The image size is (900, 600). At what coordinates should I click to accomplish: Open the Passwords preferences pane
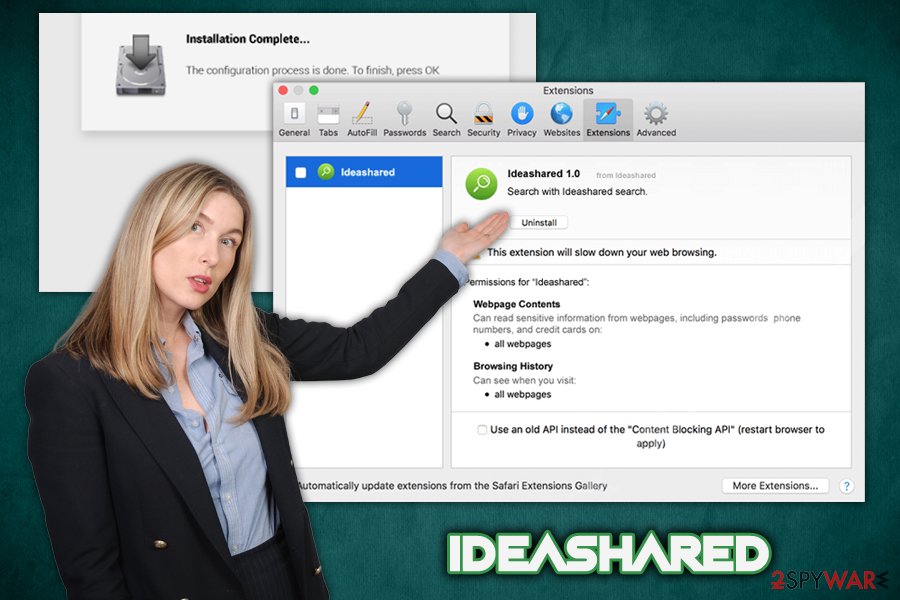point(405,120)
